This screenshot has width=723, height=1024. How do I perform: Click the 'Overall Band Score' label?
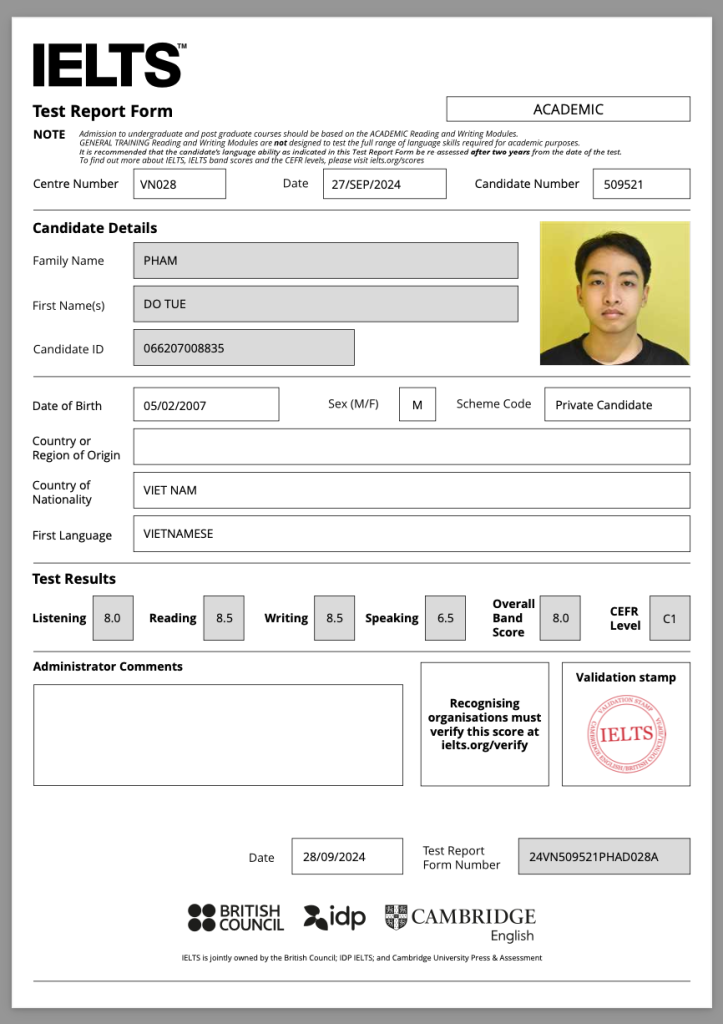coord(513,618)
